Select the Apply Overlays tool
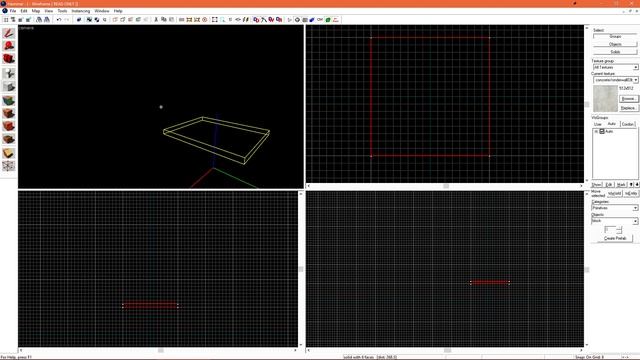 click(x=9, y=139)
